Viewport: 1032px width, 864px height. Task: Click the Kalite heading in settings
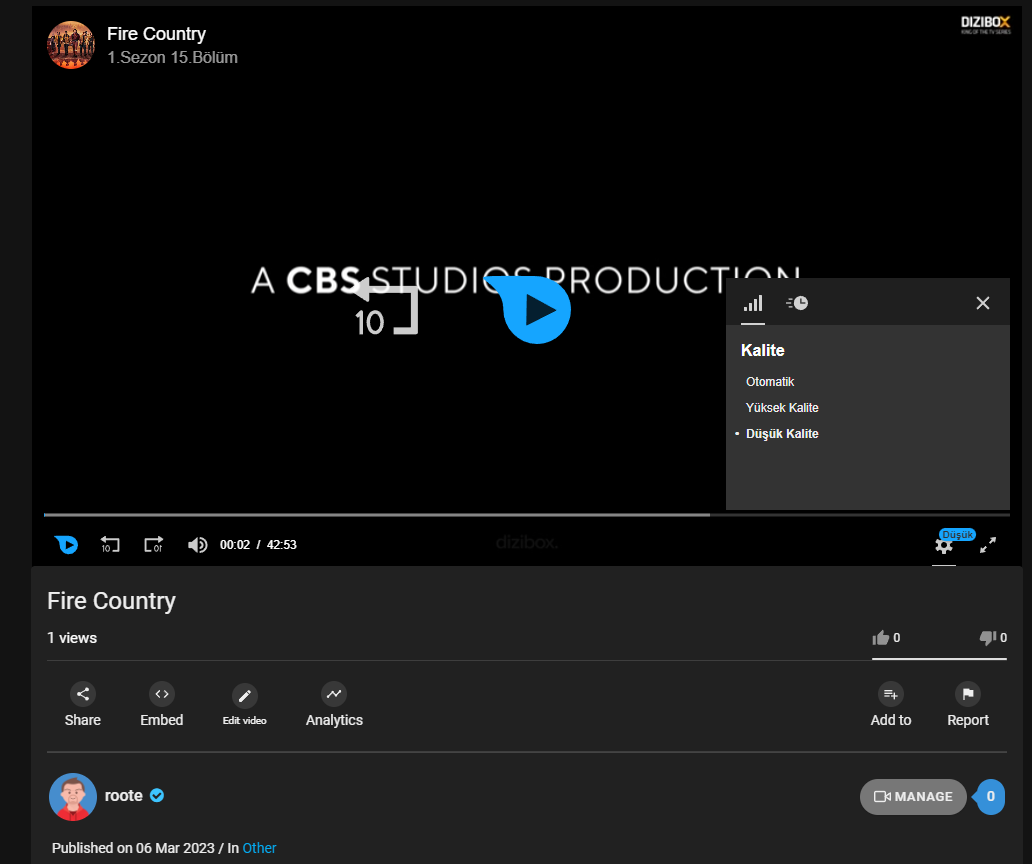[763, 350]
